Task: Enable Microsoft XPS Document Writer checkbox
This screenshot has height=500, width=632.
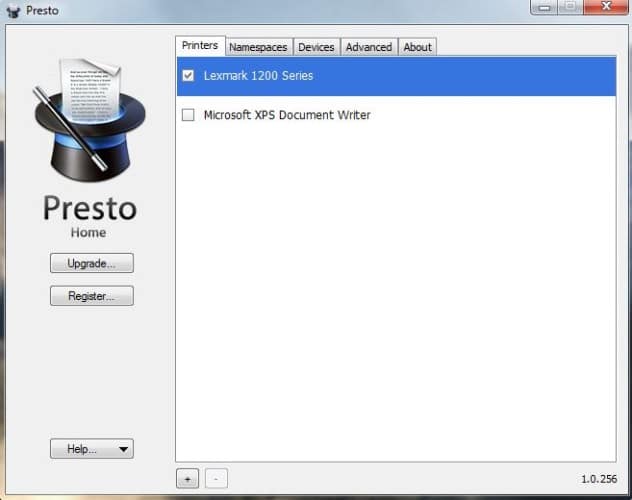Action: tap(188, 115)
